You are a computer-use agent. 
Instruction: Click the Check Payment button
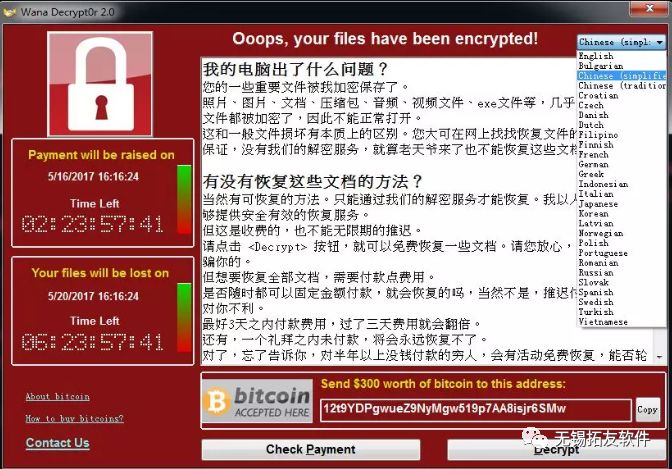[311, 449]
